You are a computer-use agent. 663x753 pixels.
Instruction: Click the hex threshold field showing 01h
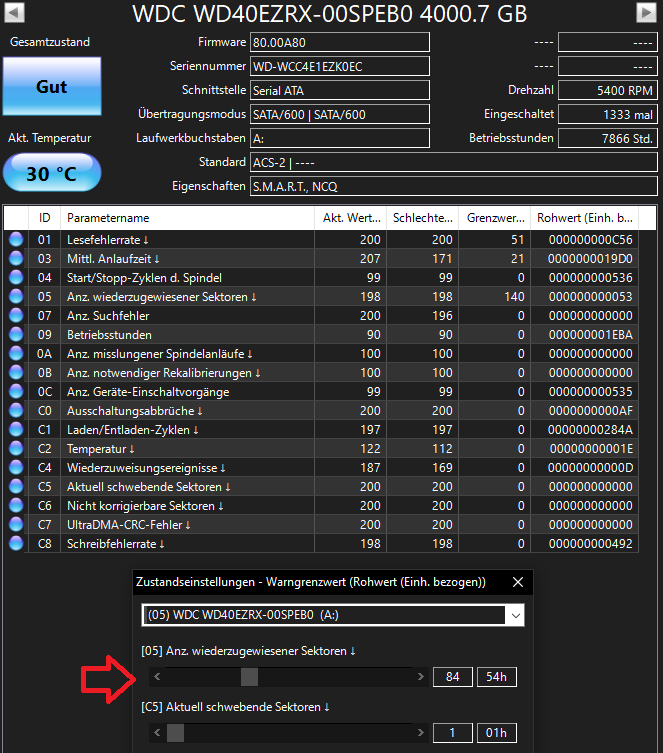coord(497,733)
